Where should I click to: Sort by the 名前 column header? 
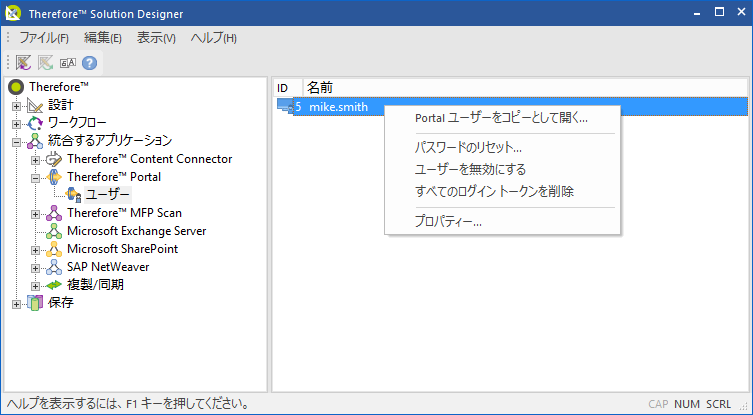pyautogui.click(x=525, y=88)
